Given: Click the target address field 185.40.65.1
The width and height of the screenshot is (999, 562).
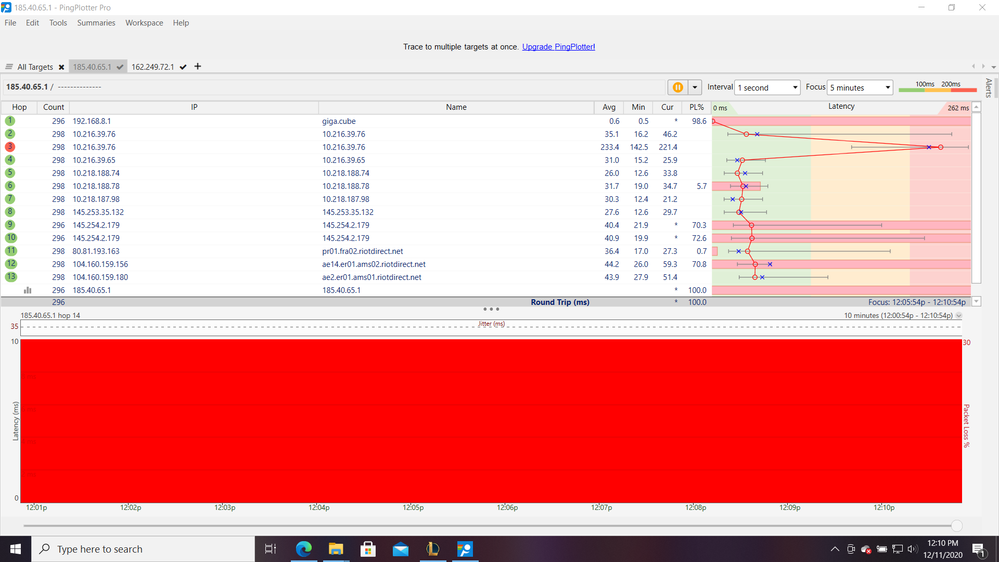Looking at the screenshot, I should [27, 87].
